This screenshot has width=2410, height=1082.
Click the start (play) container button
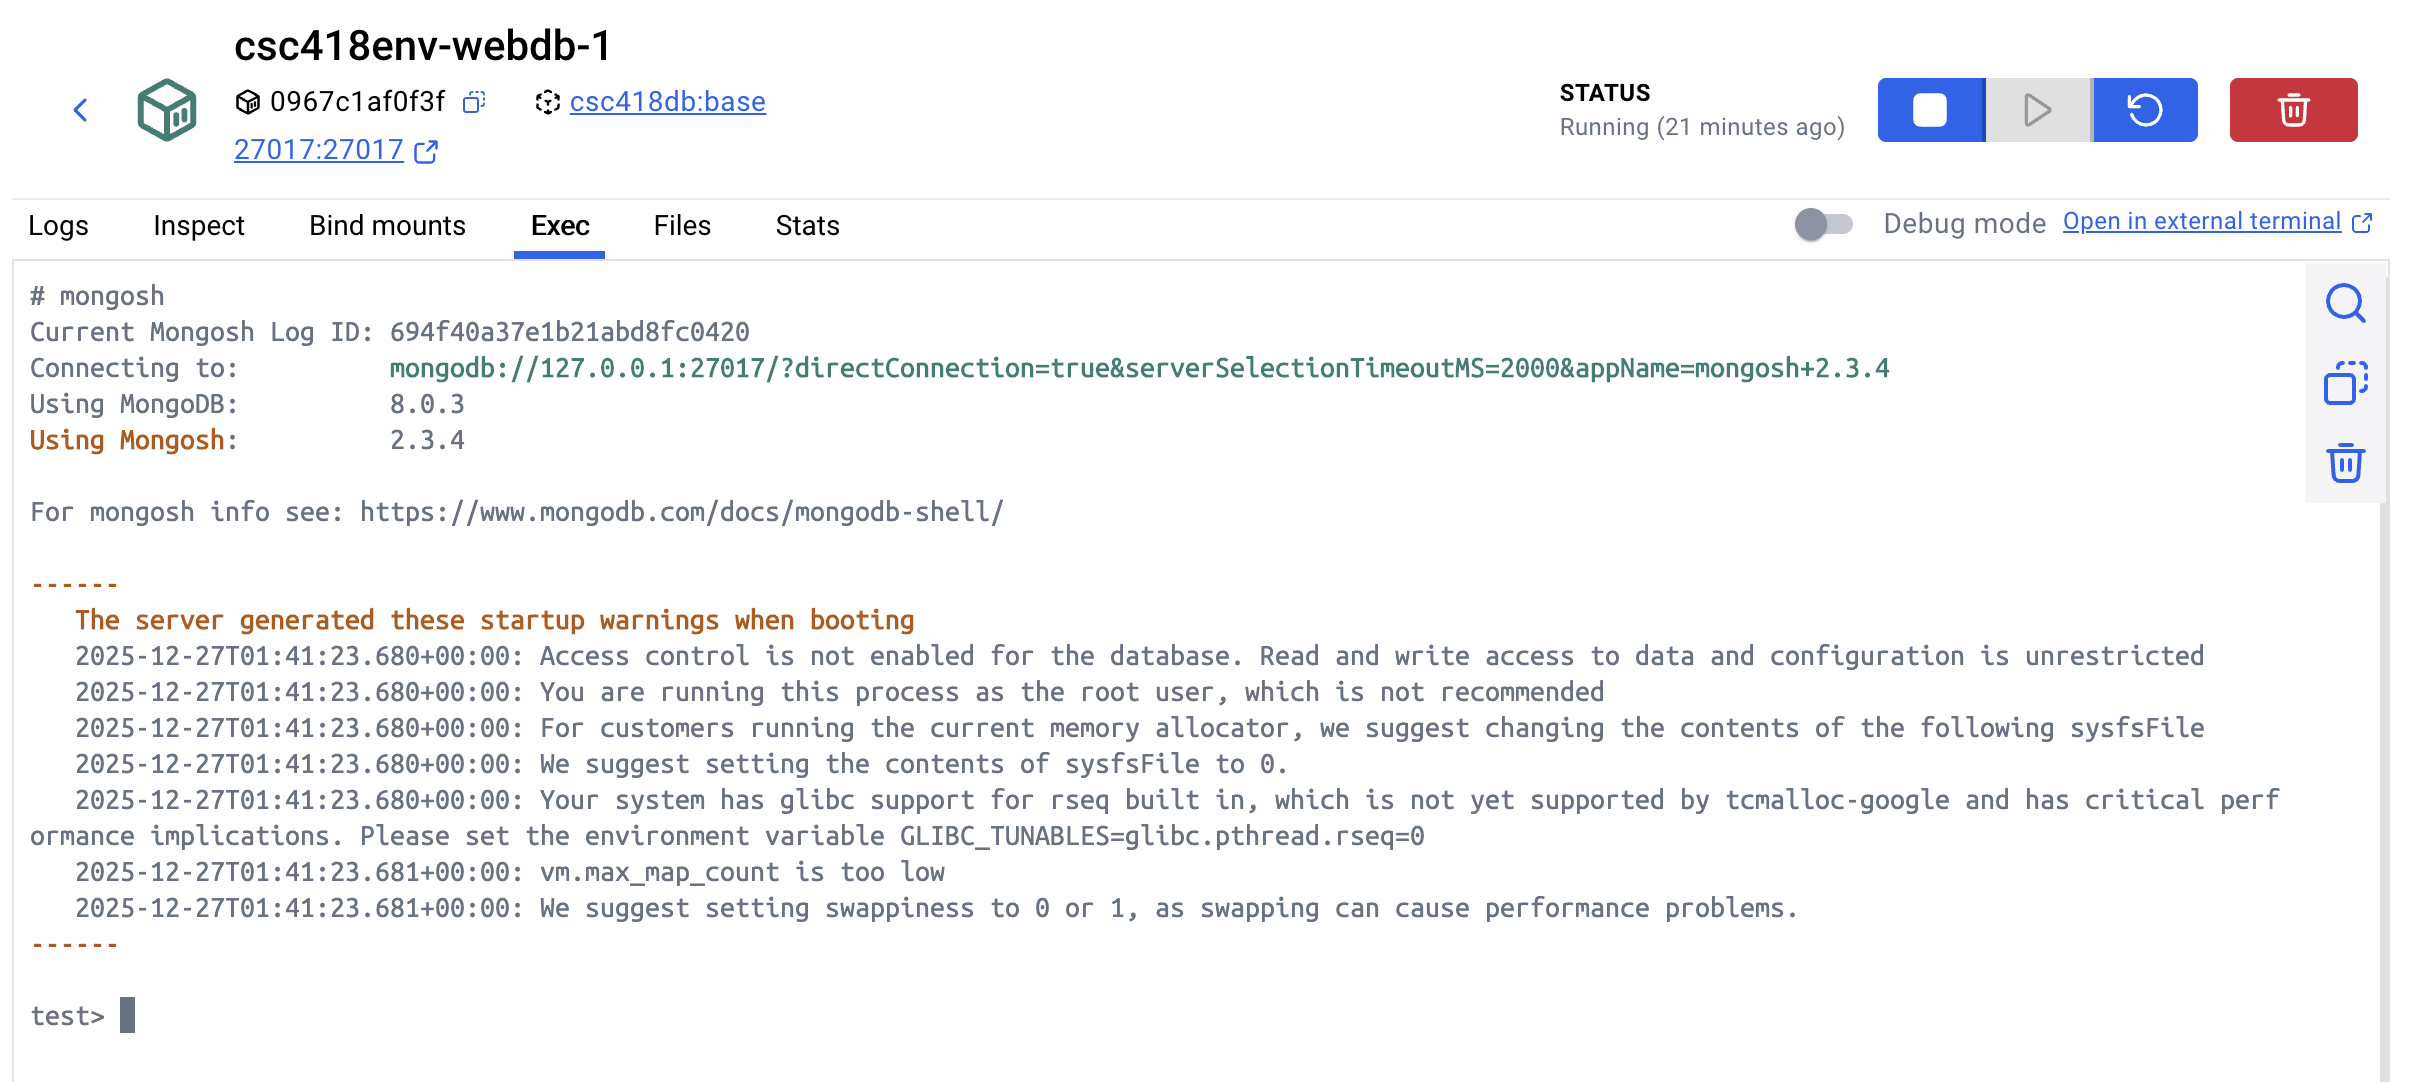tap(2038, 110)
